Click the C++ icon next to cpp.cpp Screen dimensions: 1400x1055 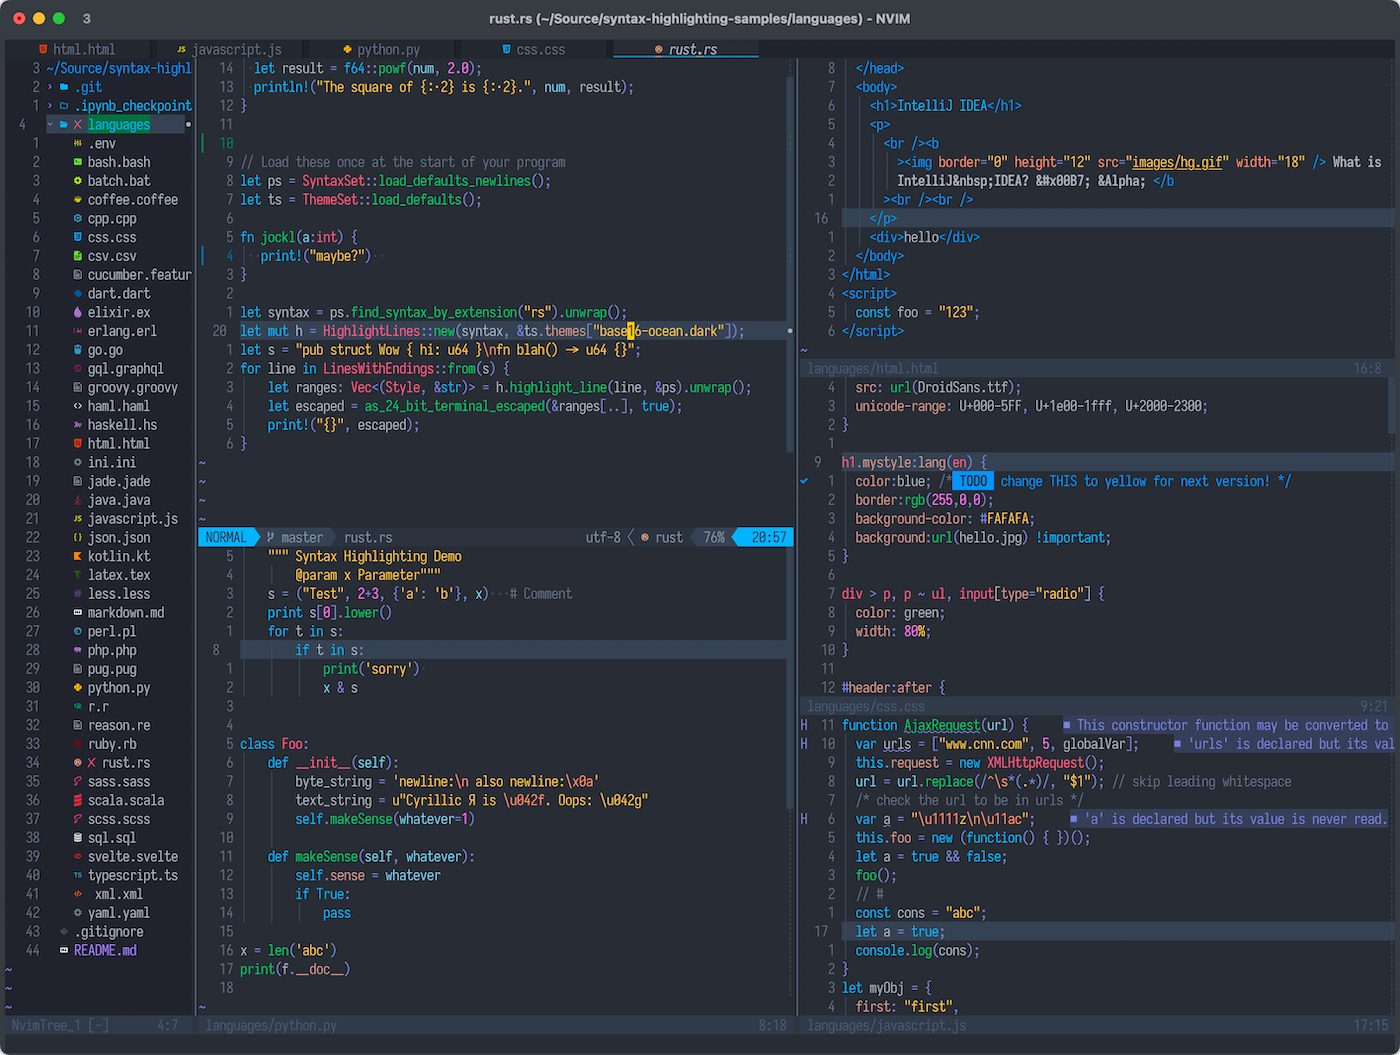coord(78,219)
